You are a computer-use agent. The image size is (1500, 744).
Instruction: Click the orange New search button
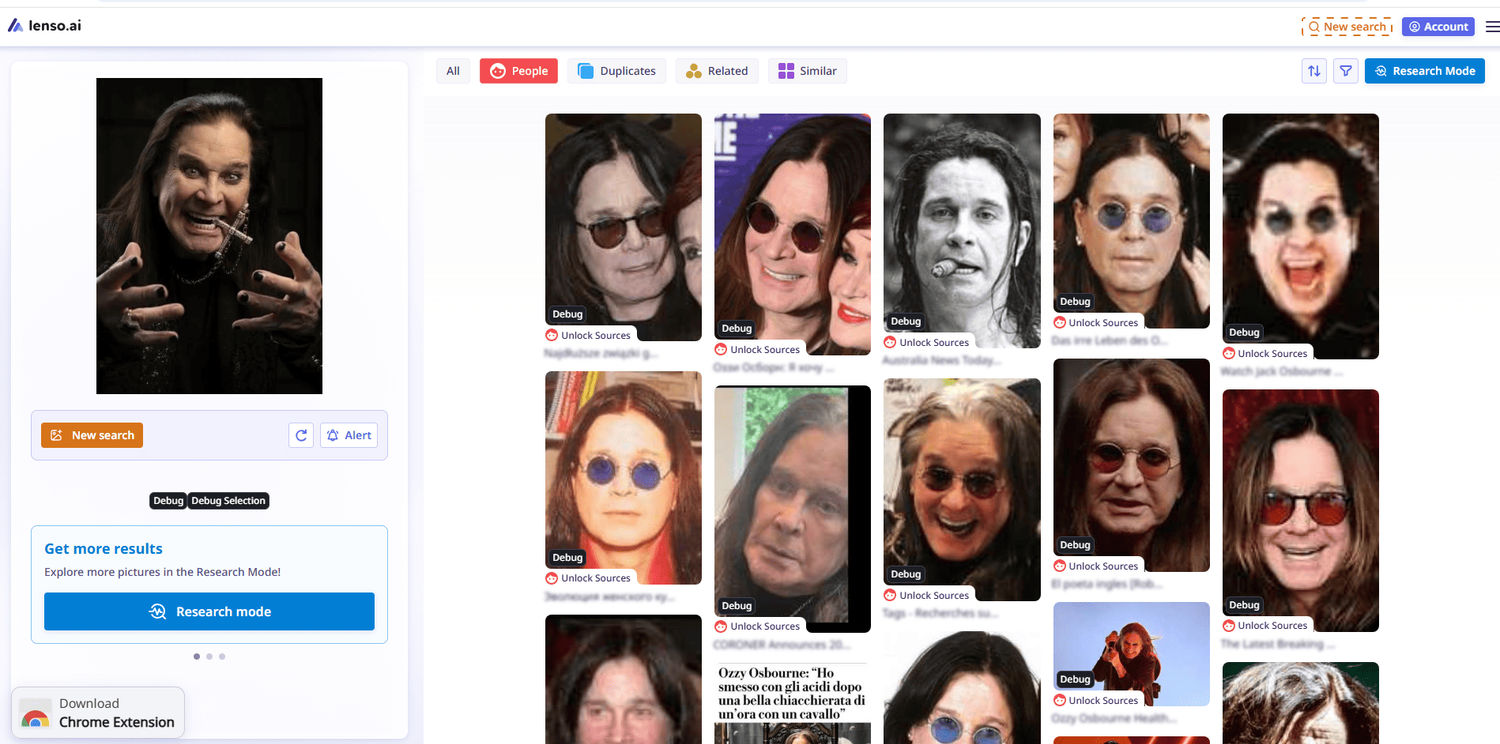pos(92,435)
